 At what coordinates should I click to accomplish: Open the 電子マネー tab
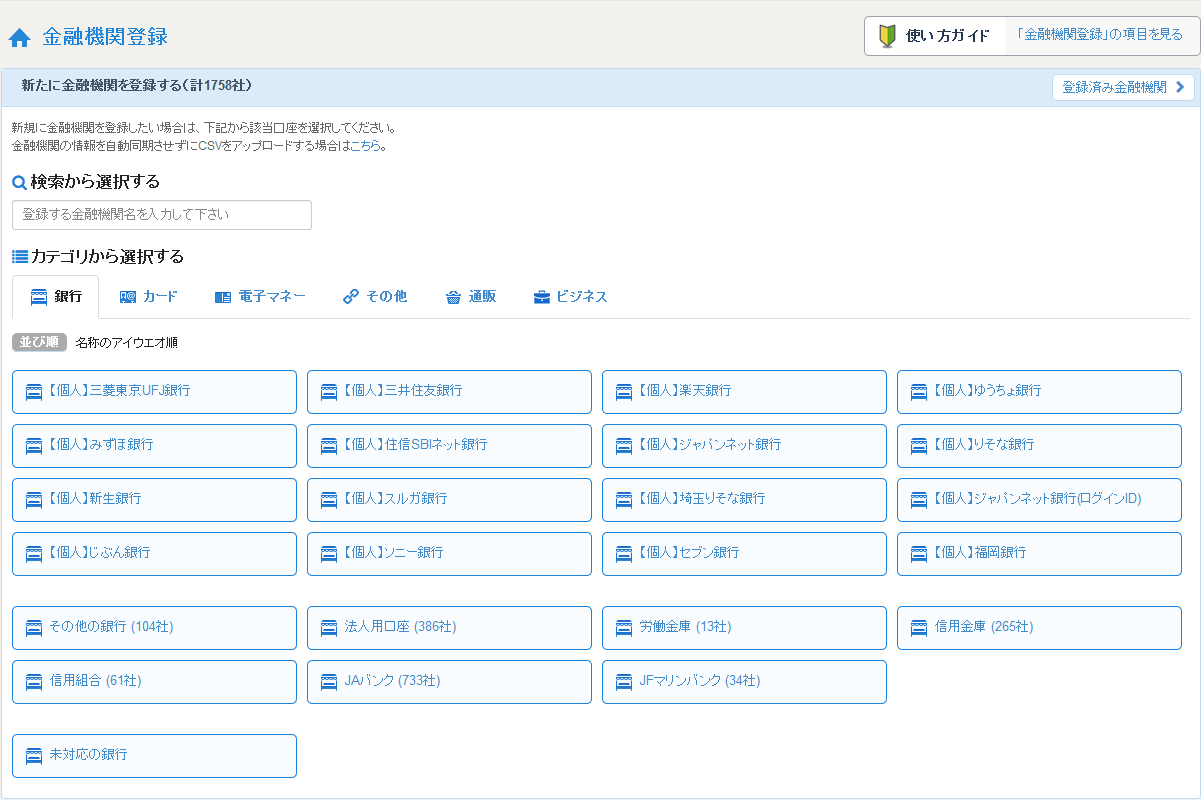[260, 297]
